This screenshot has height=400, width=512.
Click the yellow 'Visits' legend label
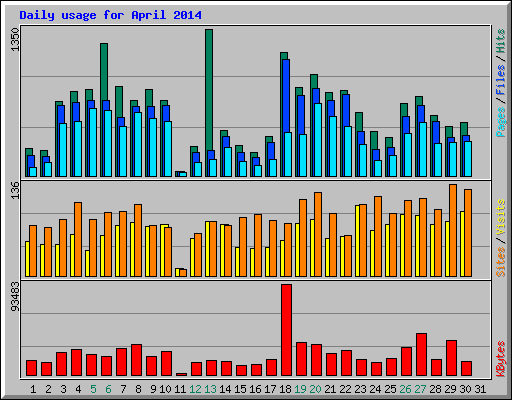501,218
